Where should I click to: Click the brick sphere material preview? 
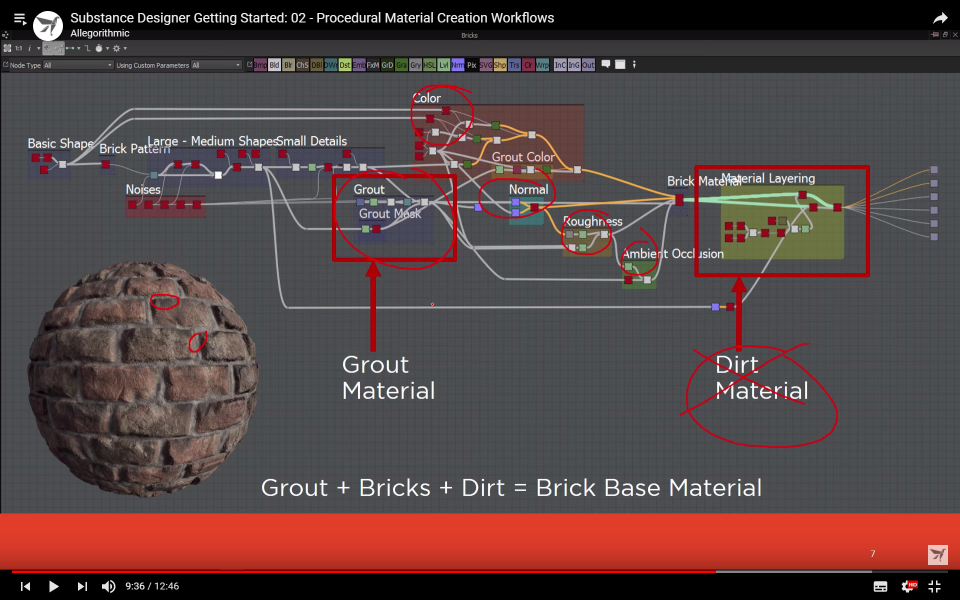click(x=143, y=378)
